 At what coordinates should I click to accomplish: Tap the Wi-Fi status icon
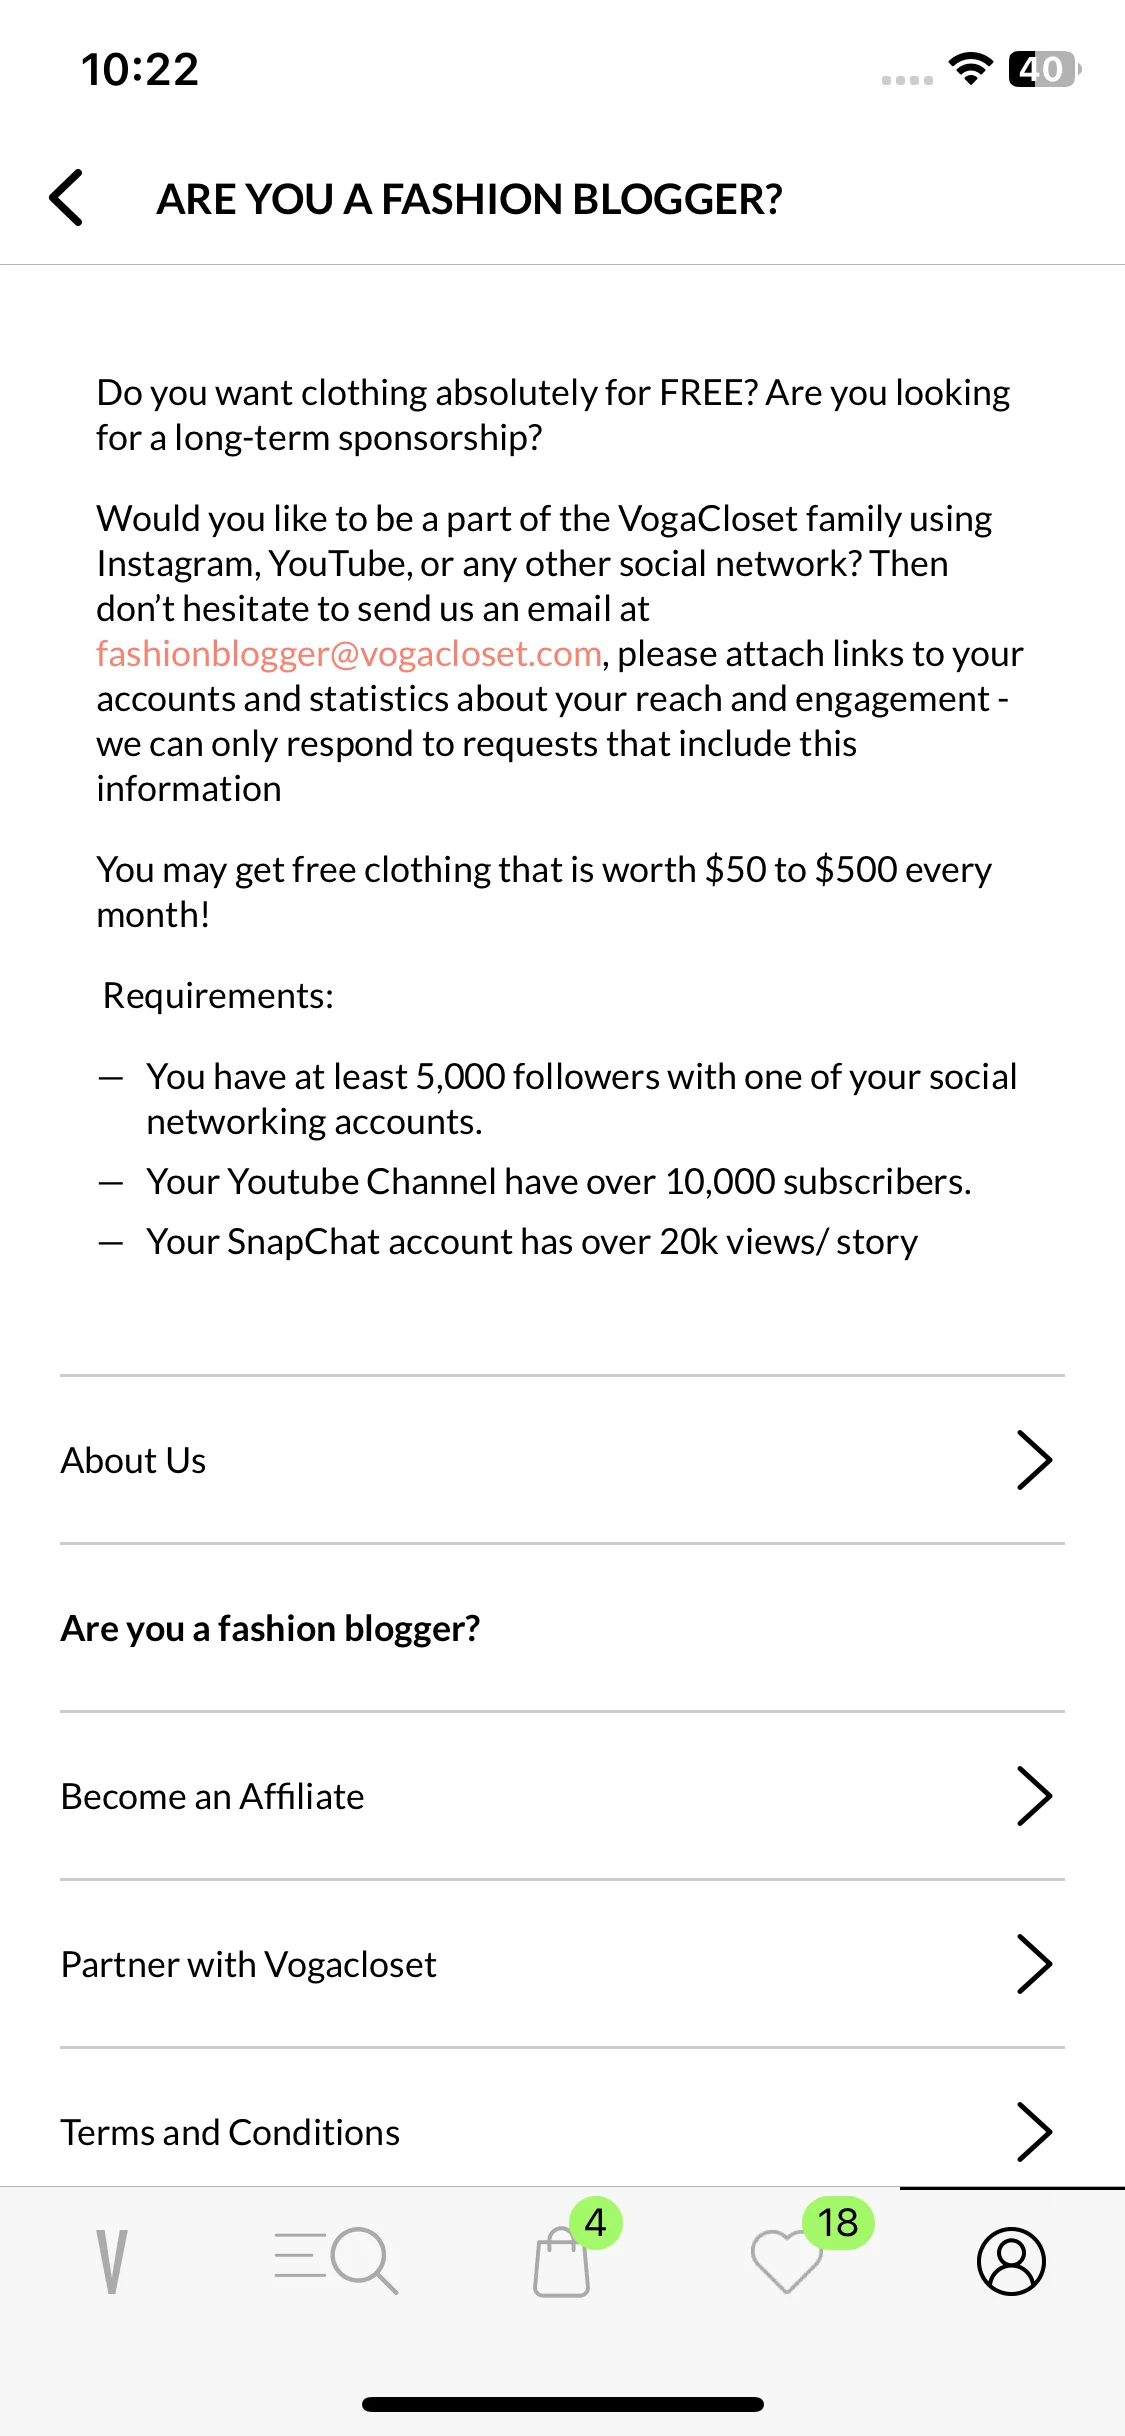point(970,69)
